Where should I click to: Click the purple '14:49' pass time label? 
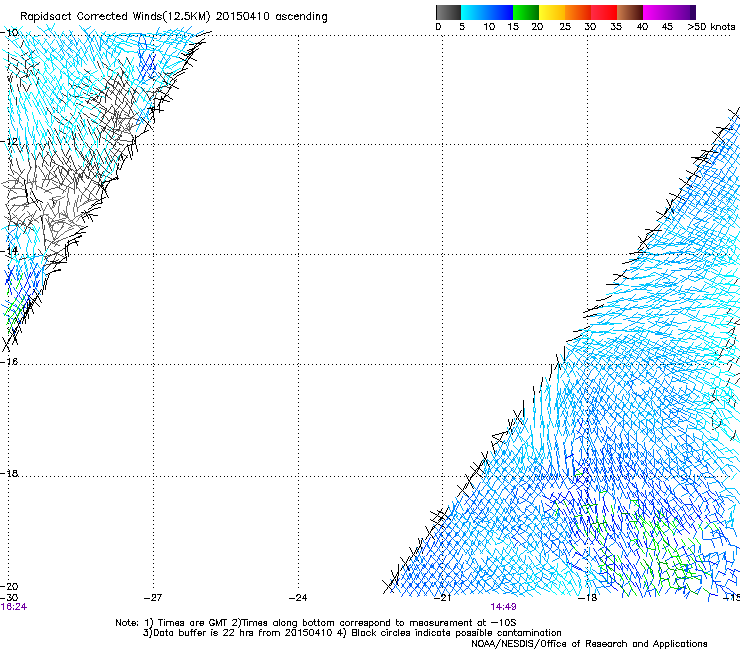[503, 607]
